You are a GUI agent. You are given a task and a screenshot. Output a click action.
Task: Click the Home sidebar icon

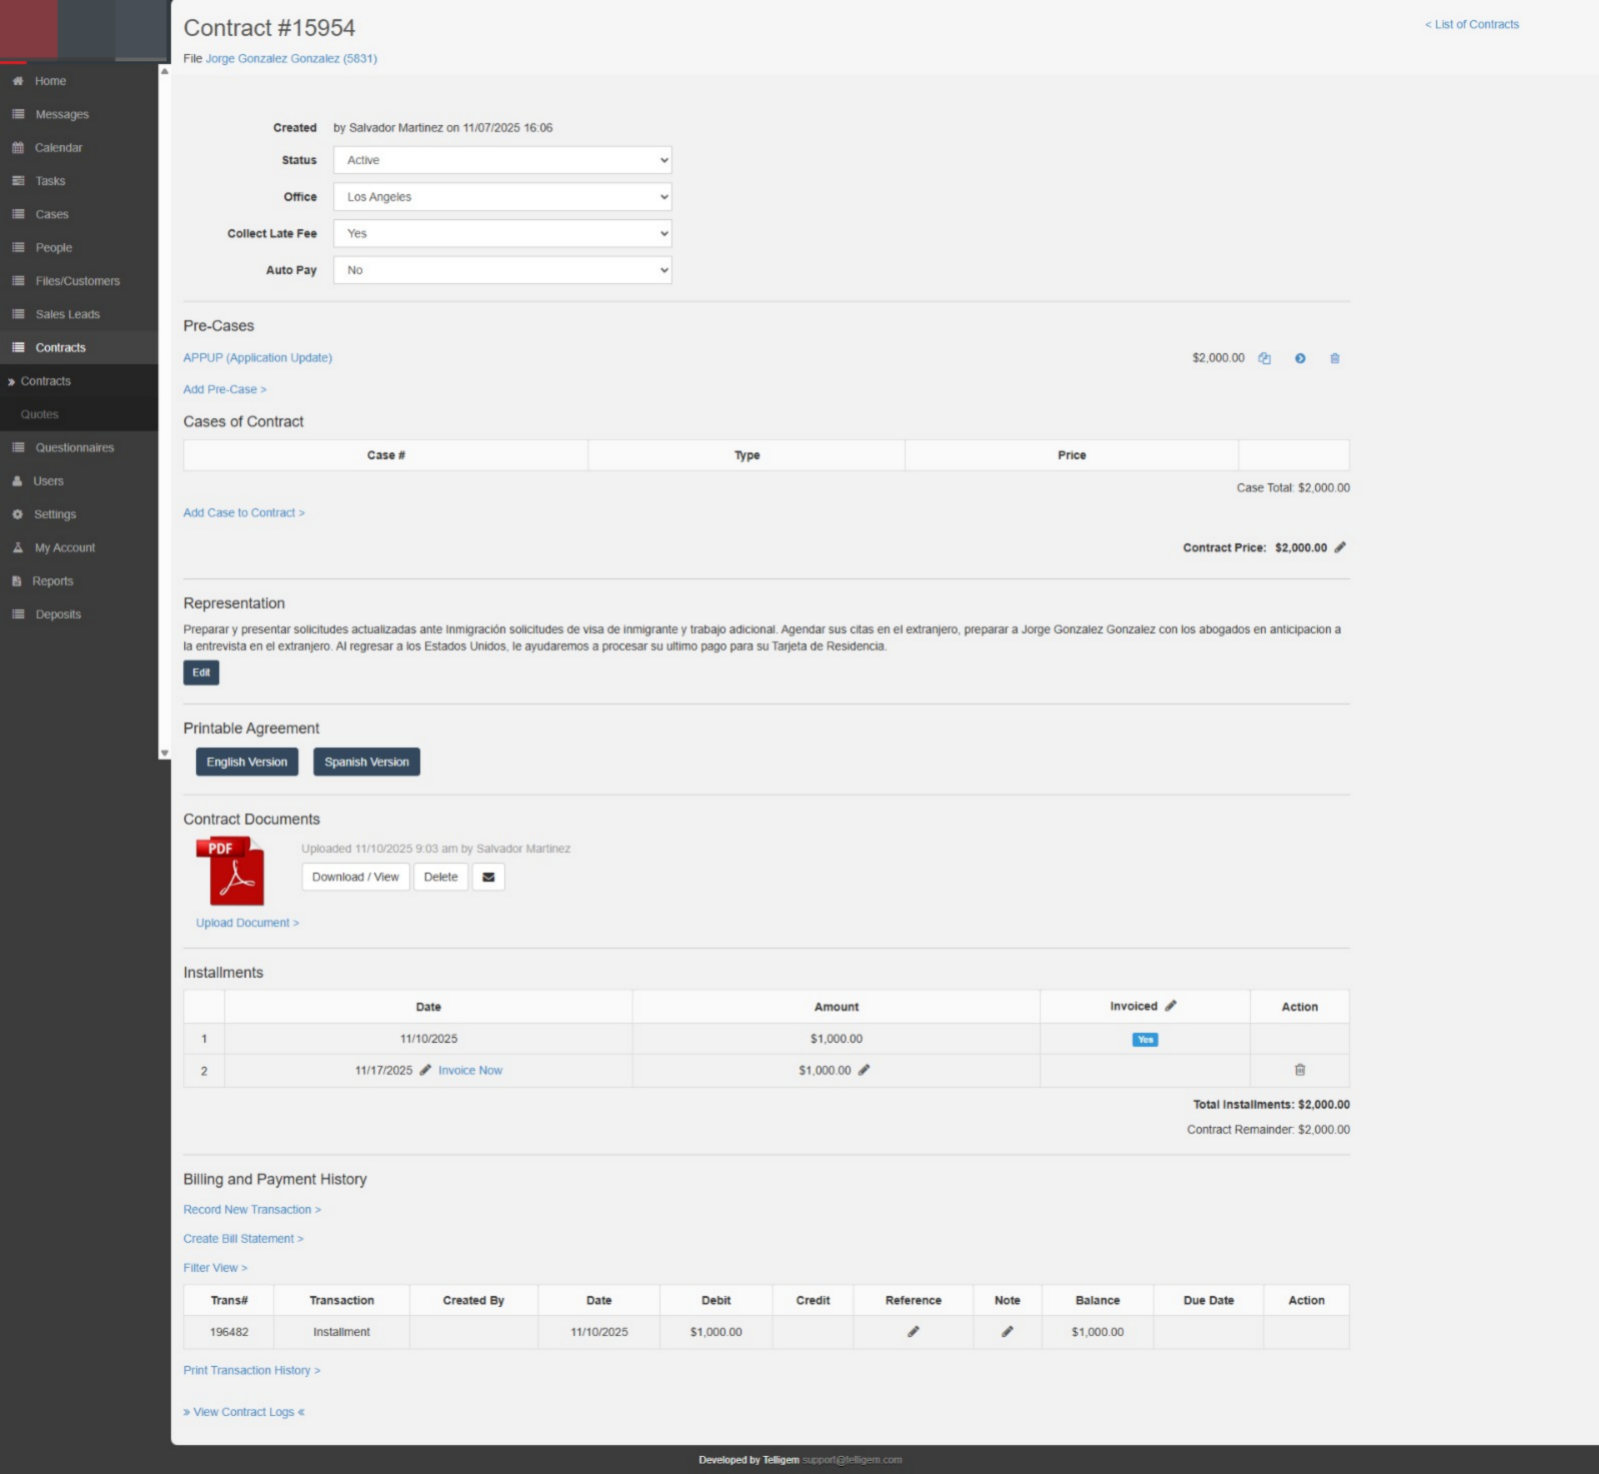17,81
